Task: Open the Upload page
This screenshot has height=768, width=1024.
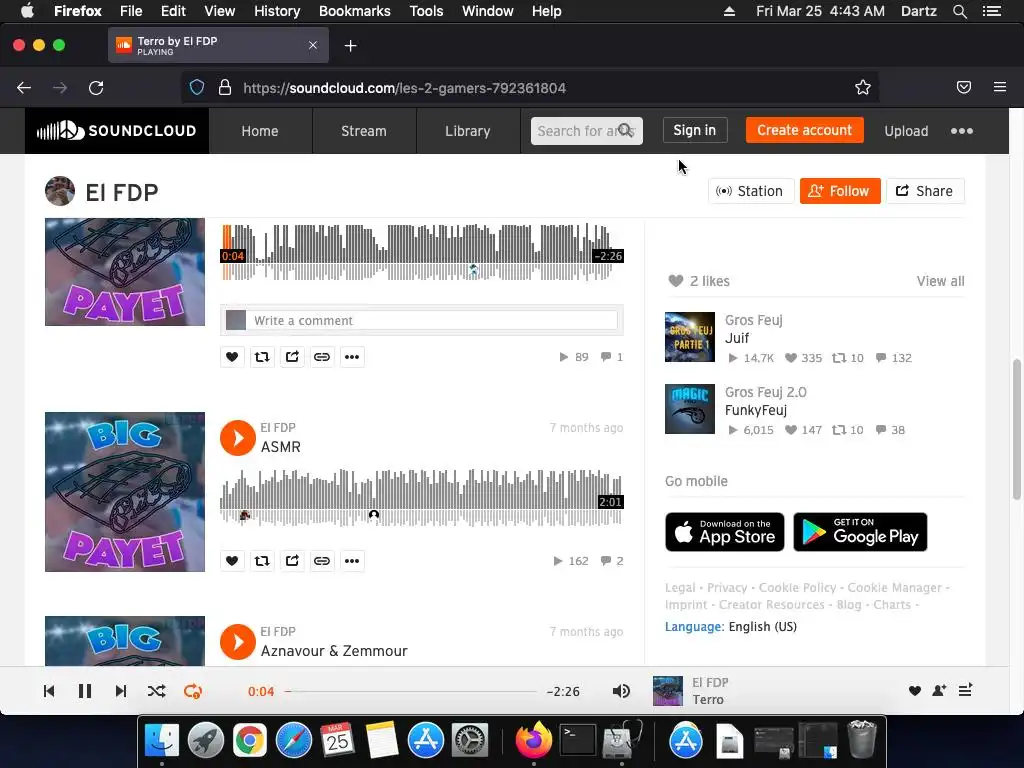Action: point(906,131)
